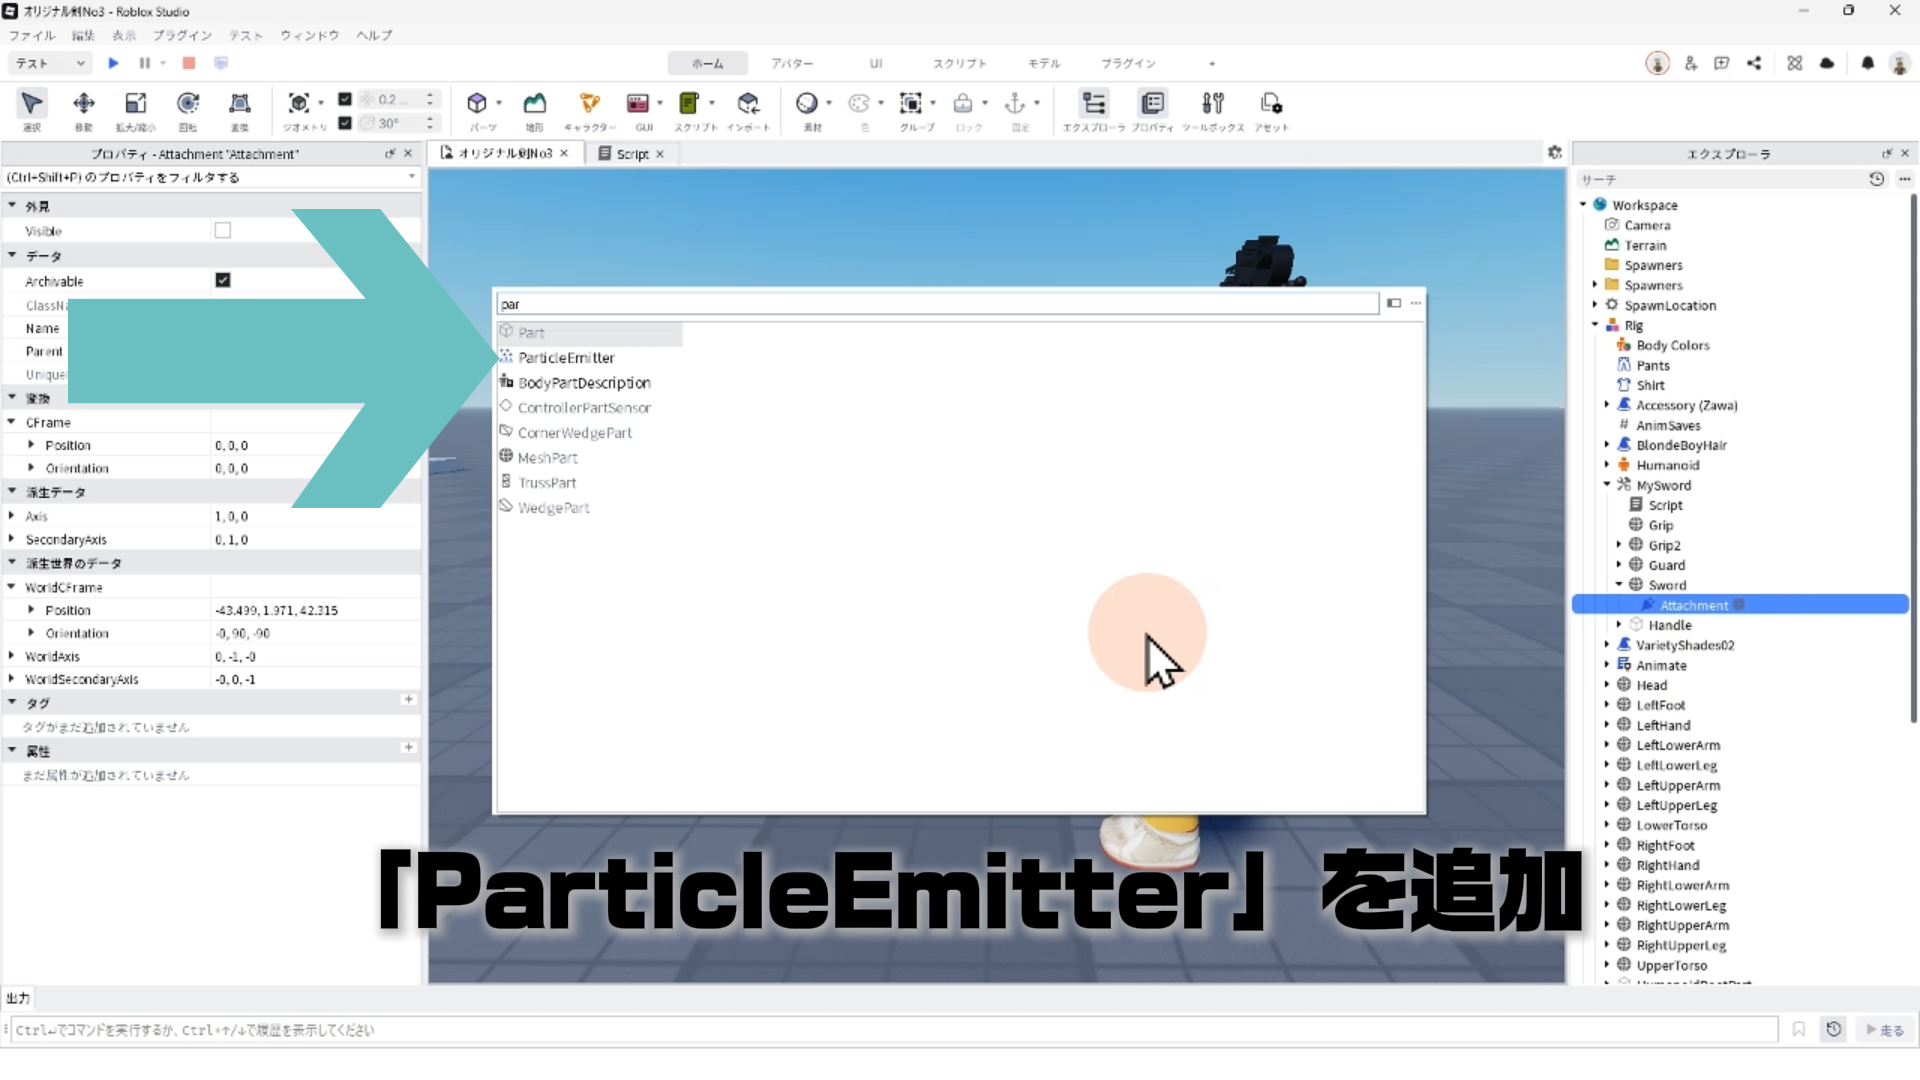This screenshot has width=1920, height=1080.
Task: Toggle the Explorer panel icon
Action: coord(1094,104)
